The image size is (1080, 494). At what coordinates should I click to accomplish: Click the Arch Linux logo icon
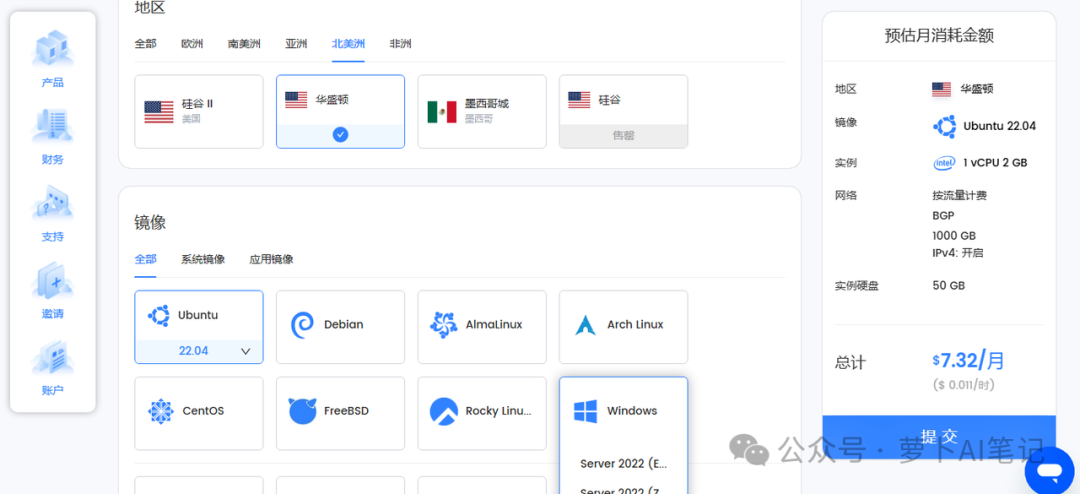point(585,325)
